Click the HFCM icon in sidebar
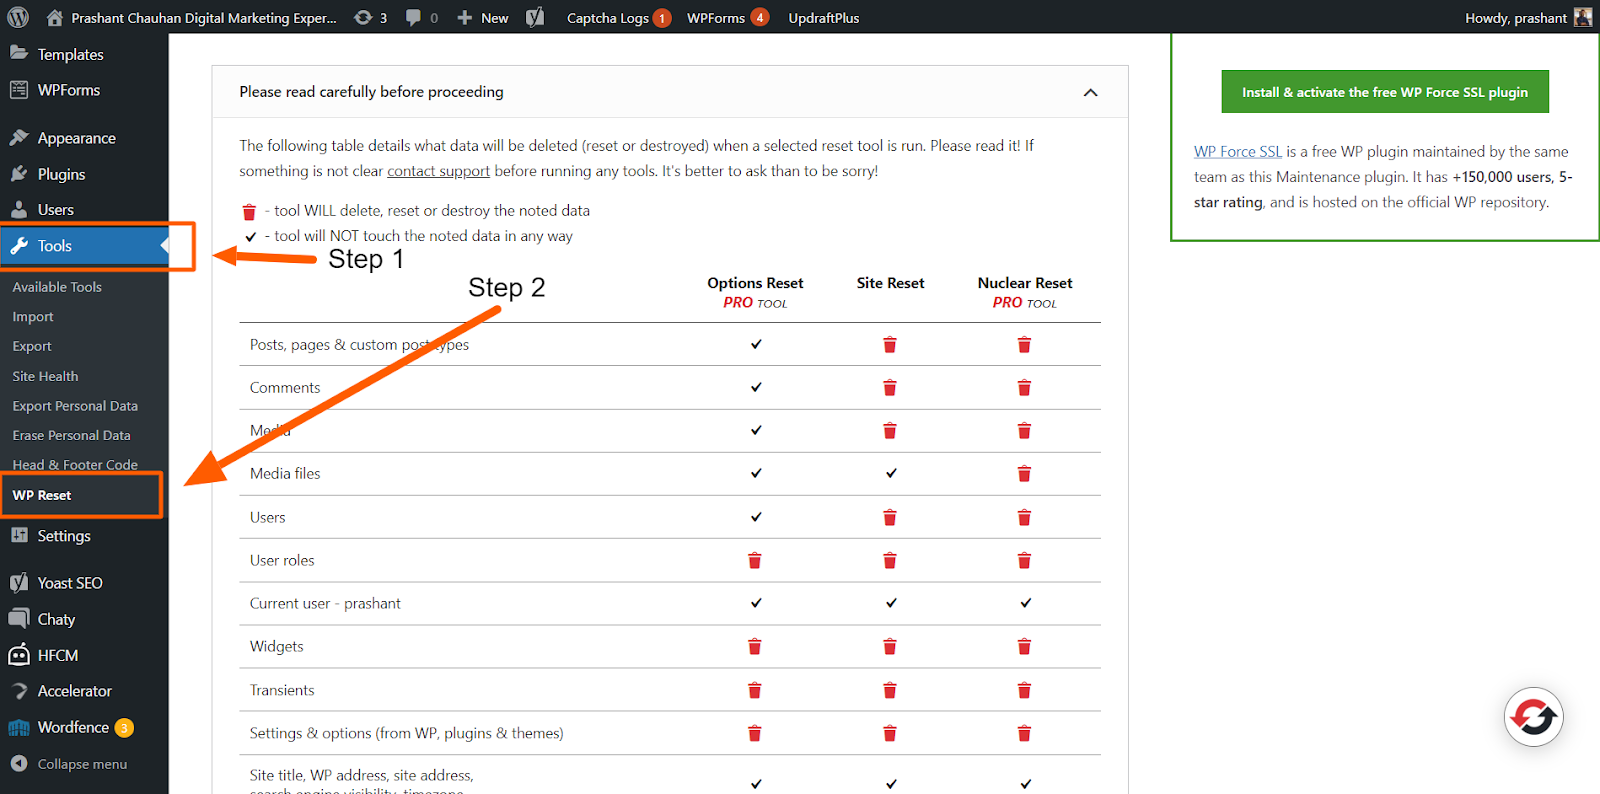This screenshot has width=1600, height=794. click(18, 655)
